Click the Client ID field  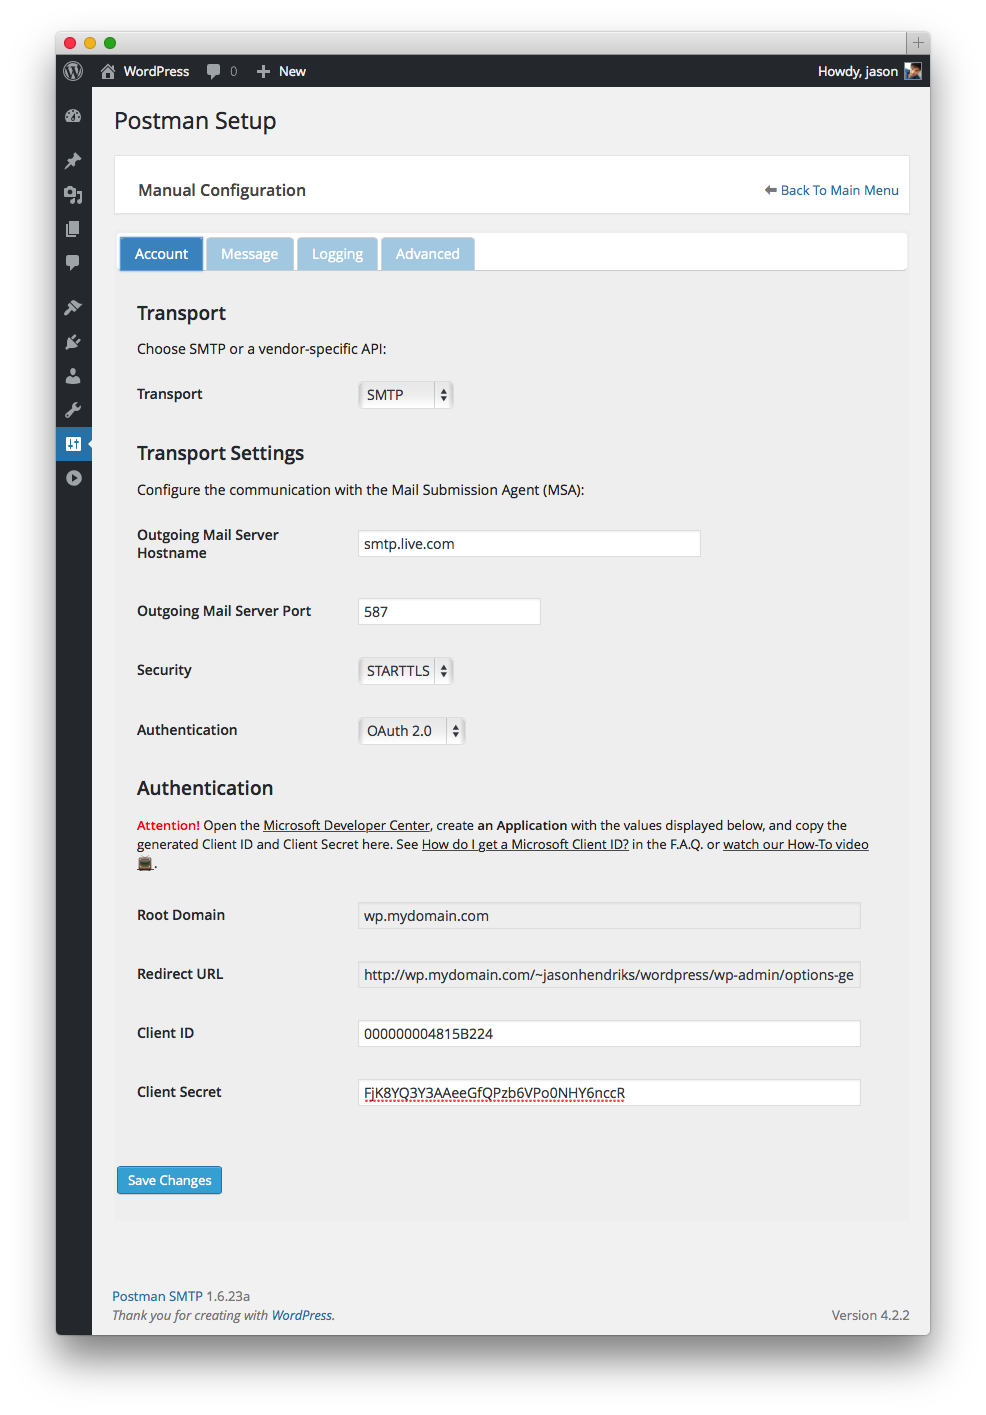tap(609, 1034)
